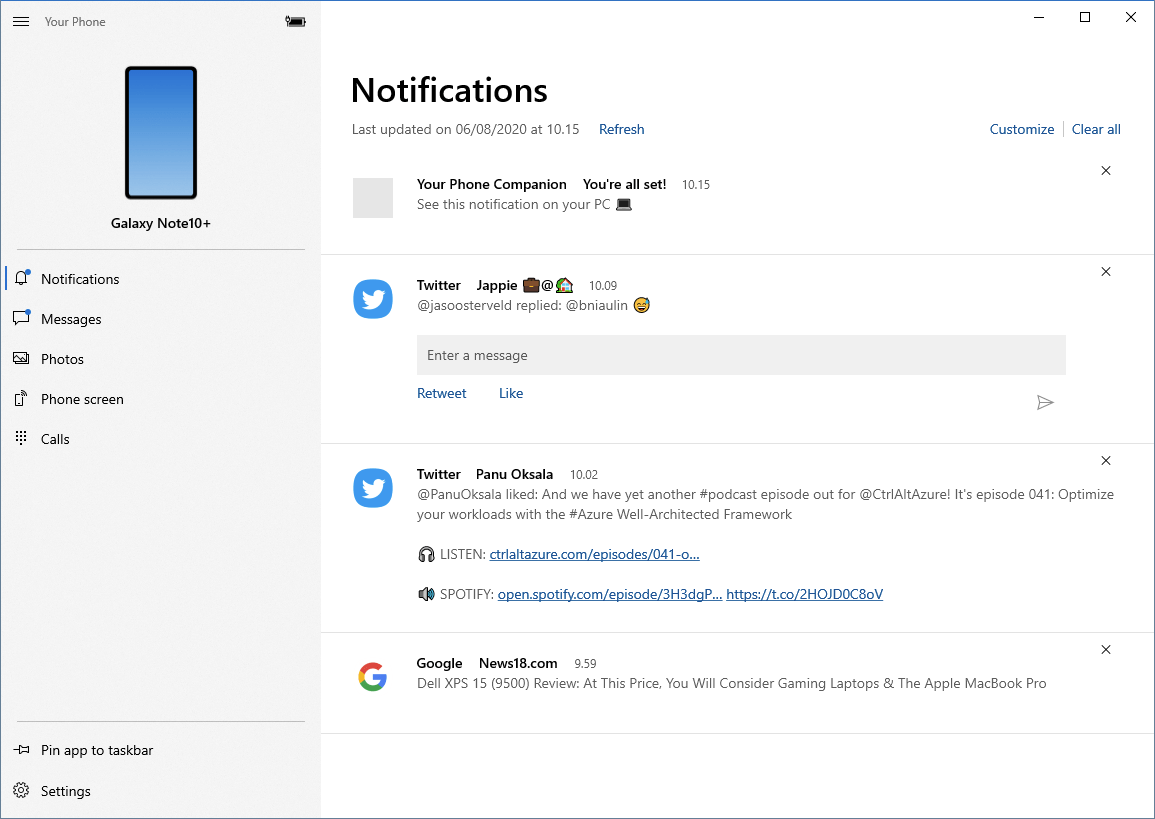Click the send message arrow icon
The image size is (1155, 819).
1045,402
